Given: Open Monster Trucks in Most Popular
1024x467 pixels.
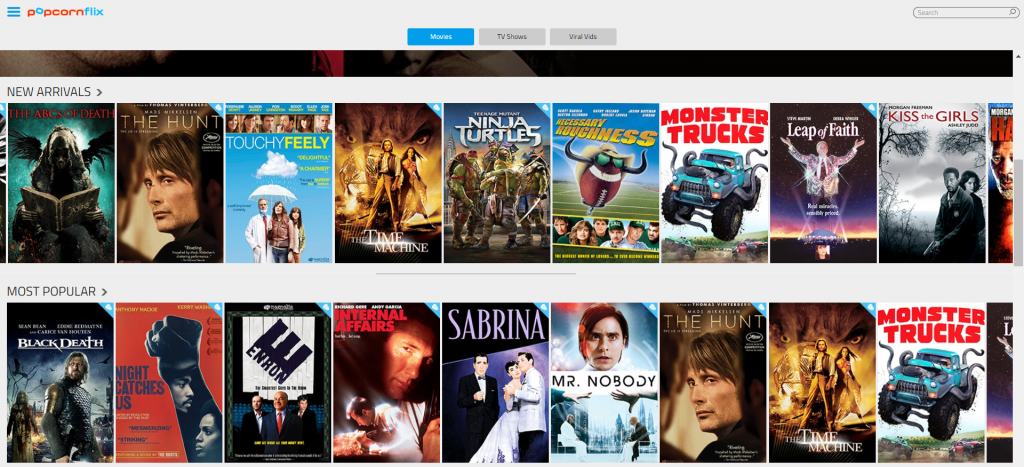Looking at the screenshot, I should [931, 383].
